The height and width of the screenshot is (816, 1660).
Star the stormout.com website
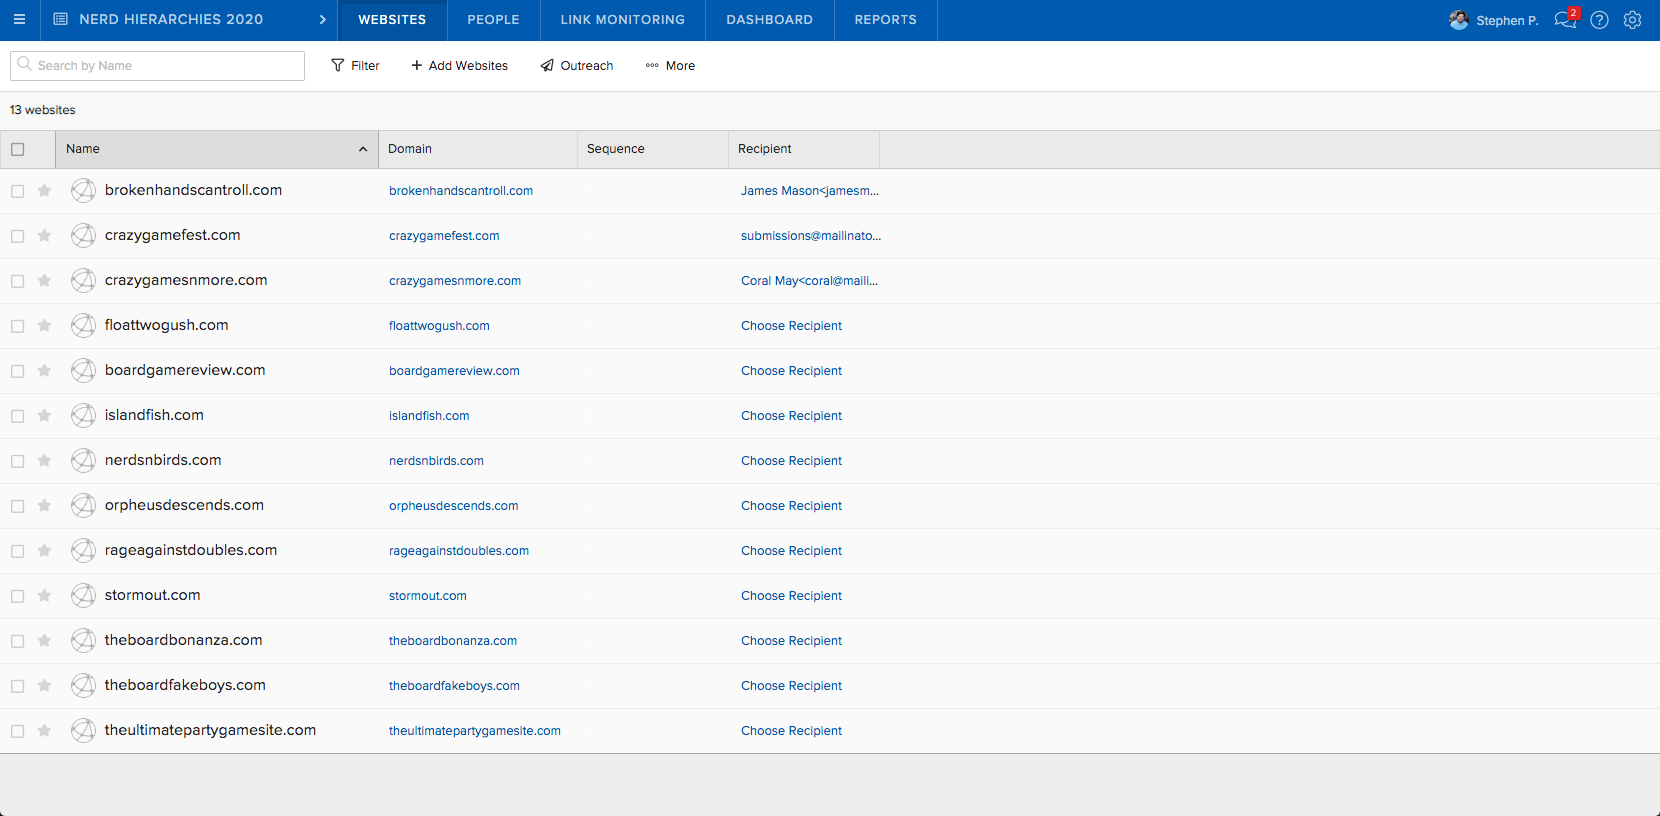tap(44, 596)
